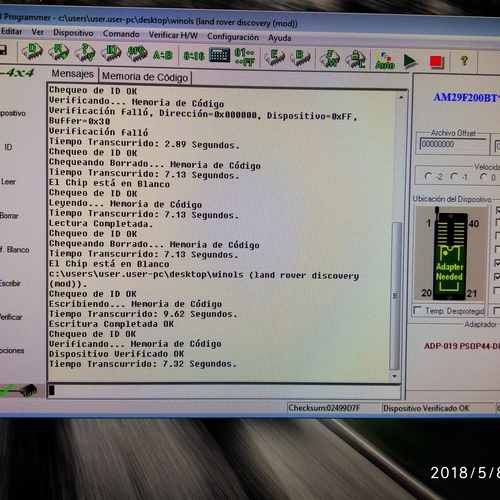Screen dimensions: 500x500
Task: Click the Verif. Blanco sidebar button
Action: [x=15, y=250]
